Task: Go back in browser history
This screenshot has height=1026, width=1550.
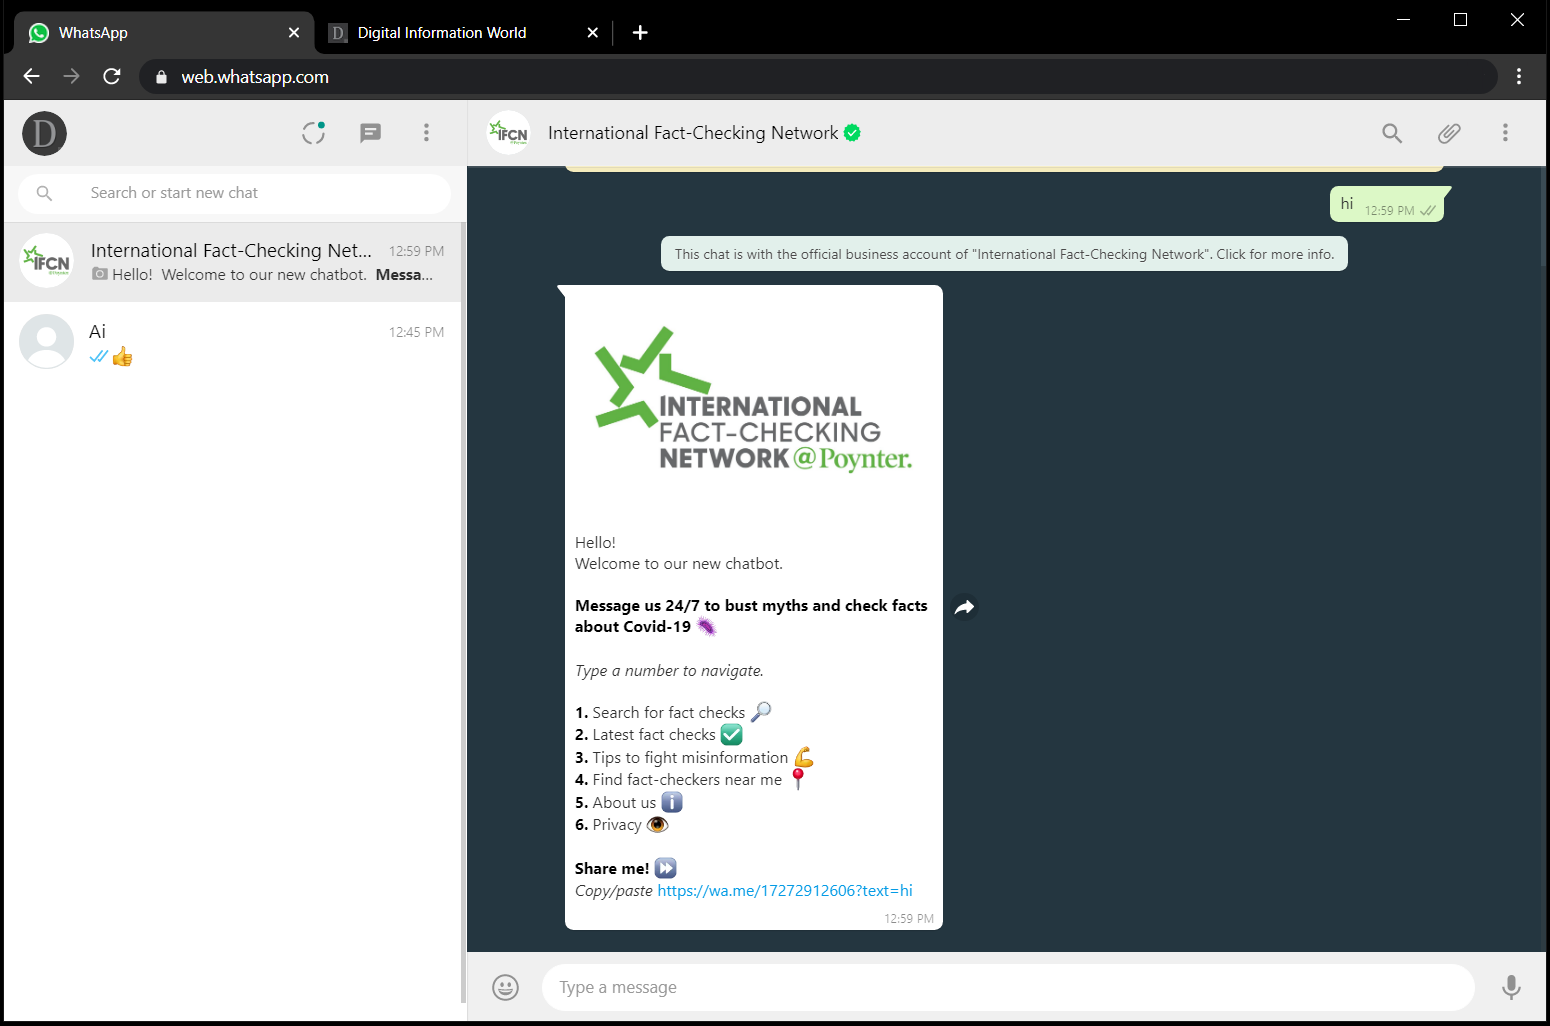Action: click(32, 77)
